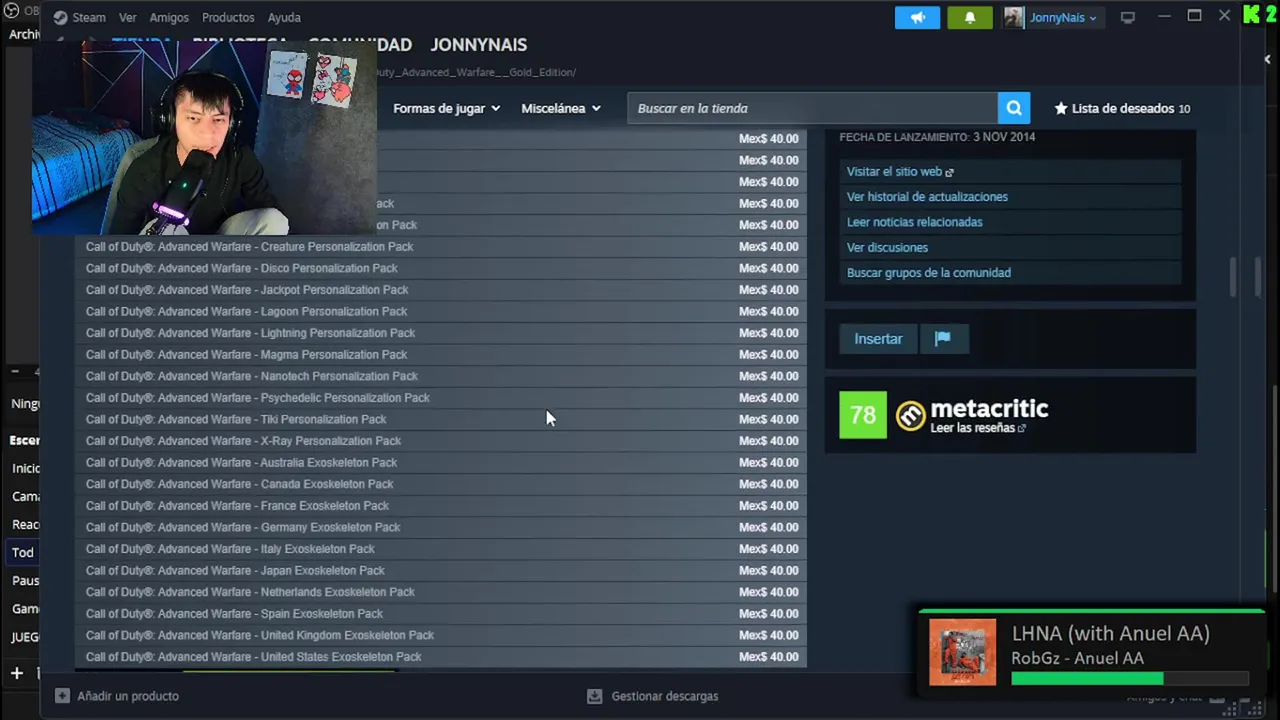
Task: Open the Ver menu
Action: [127, 17]
